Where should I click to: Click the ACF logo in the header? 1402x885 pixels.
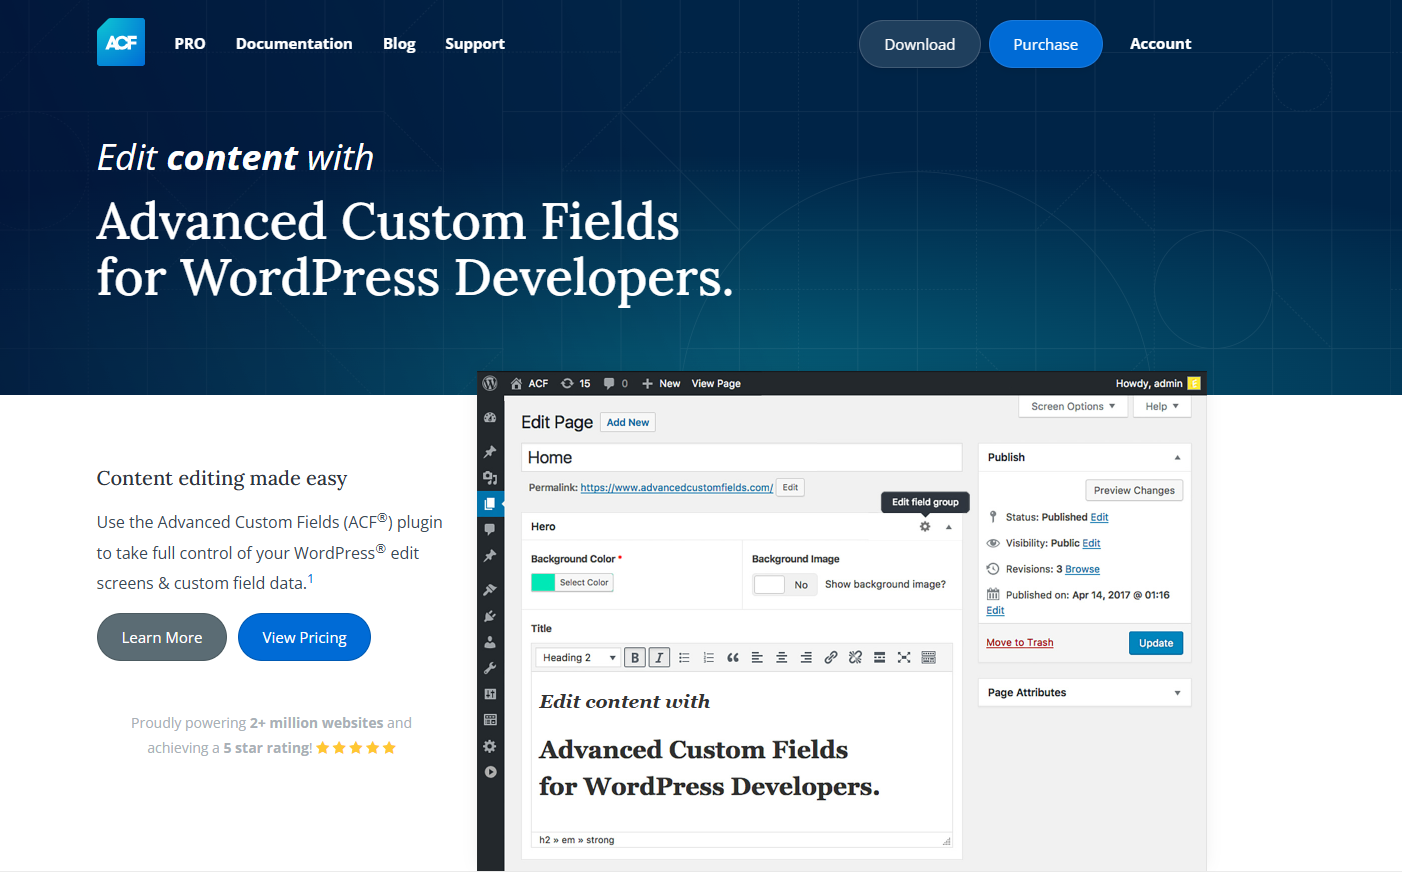point(121,42)
